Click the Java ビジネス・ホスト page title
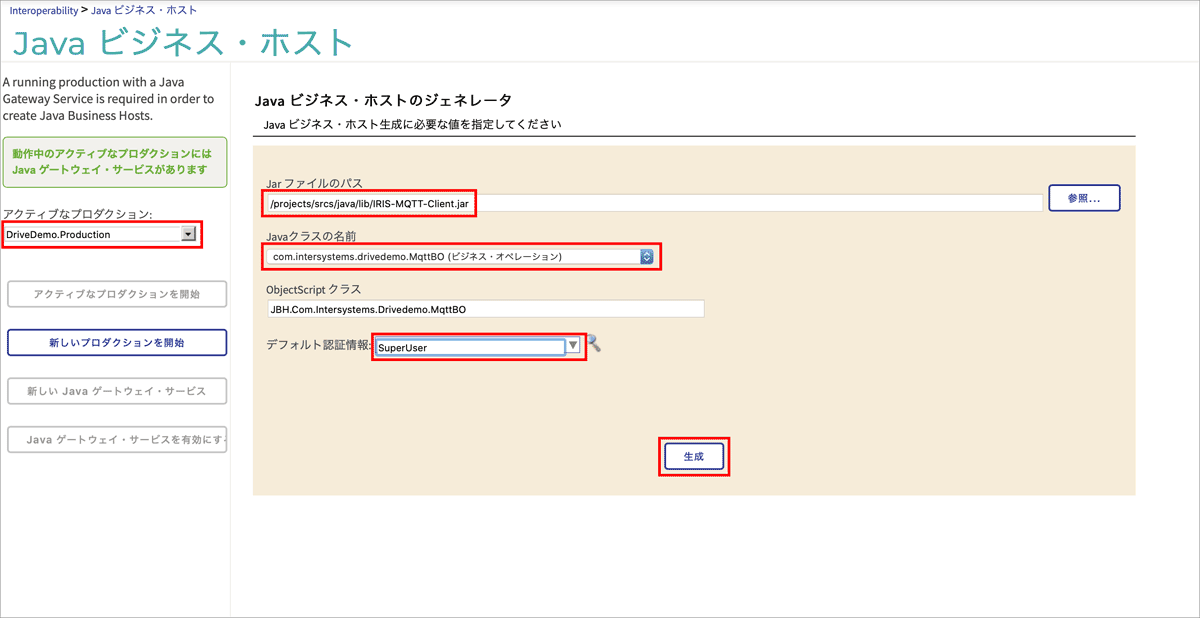The height and width of the screenshot is (618, 1200). [182, 43]
